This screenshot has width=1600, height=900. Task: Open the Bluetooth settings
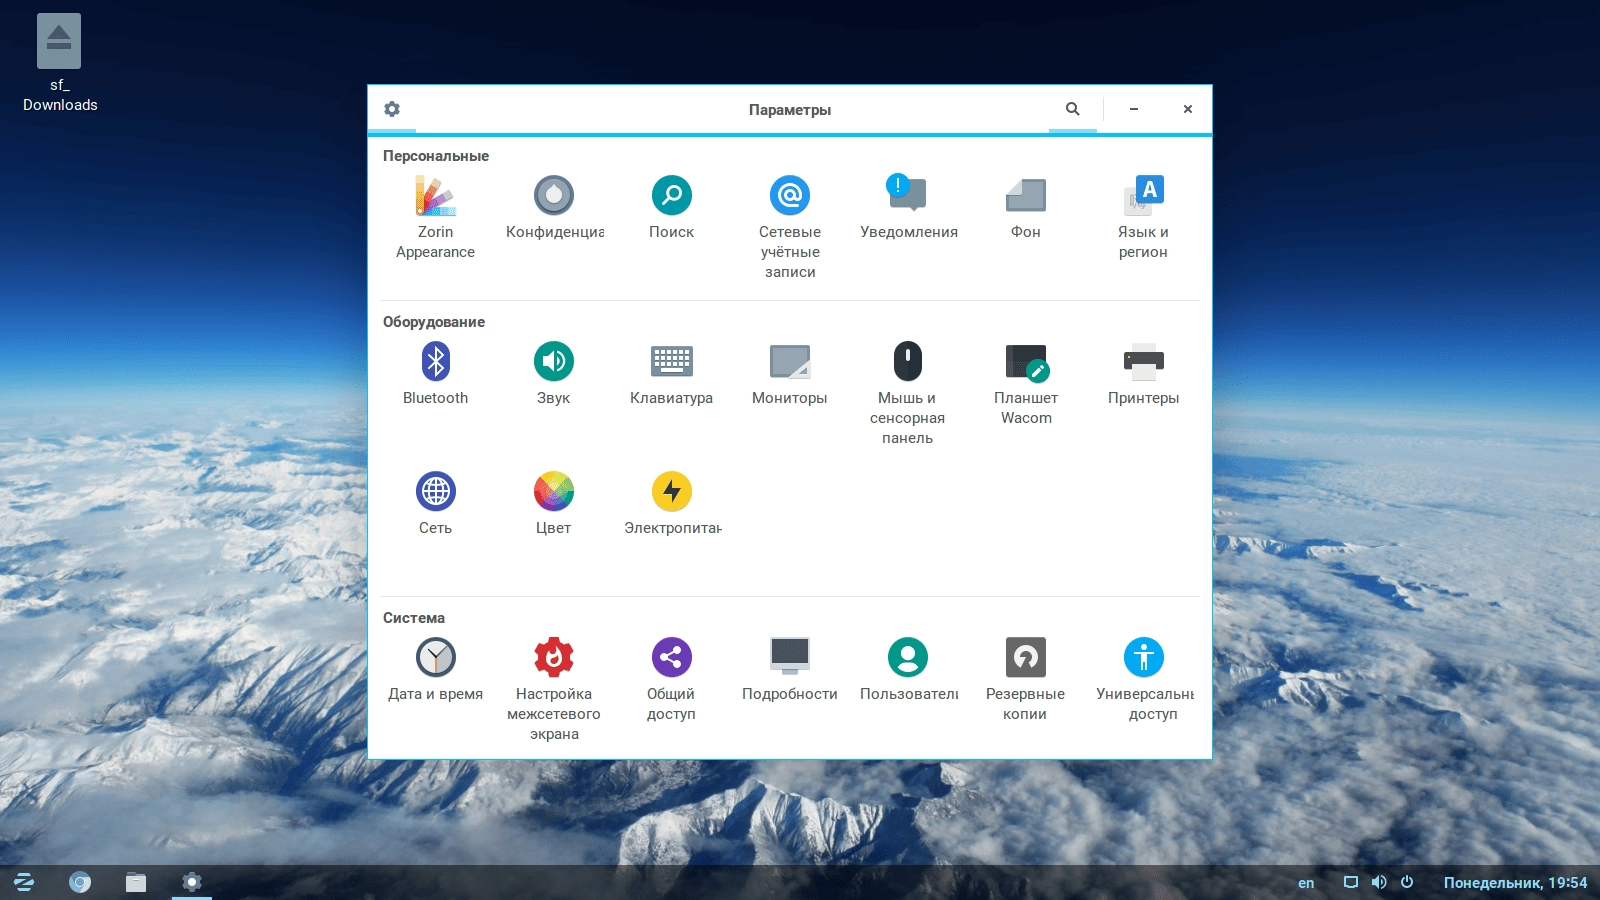(x=435, y=373)
